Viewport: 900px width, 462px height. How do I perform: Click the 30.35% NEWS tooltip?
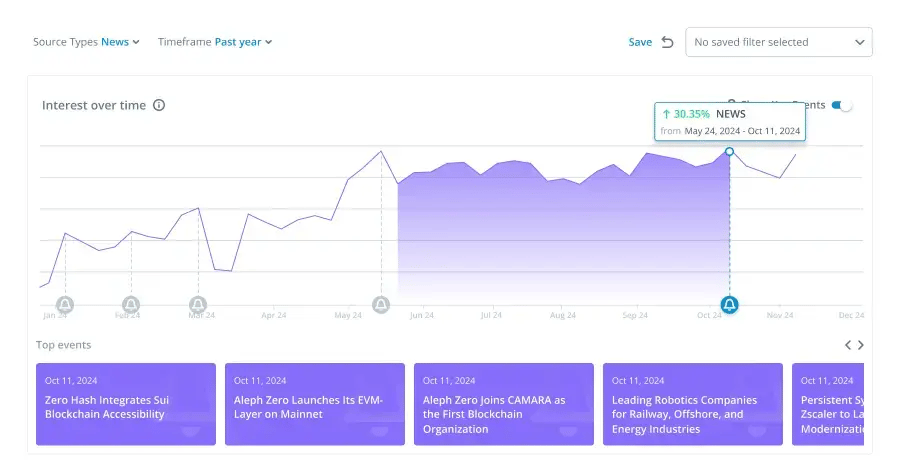click(730, 122)
